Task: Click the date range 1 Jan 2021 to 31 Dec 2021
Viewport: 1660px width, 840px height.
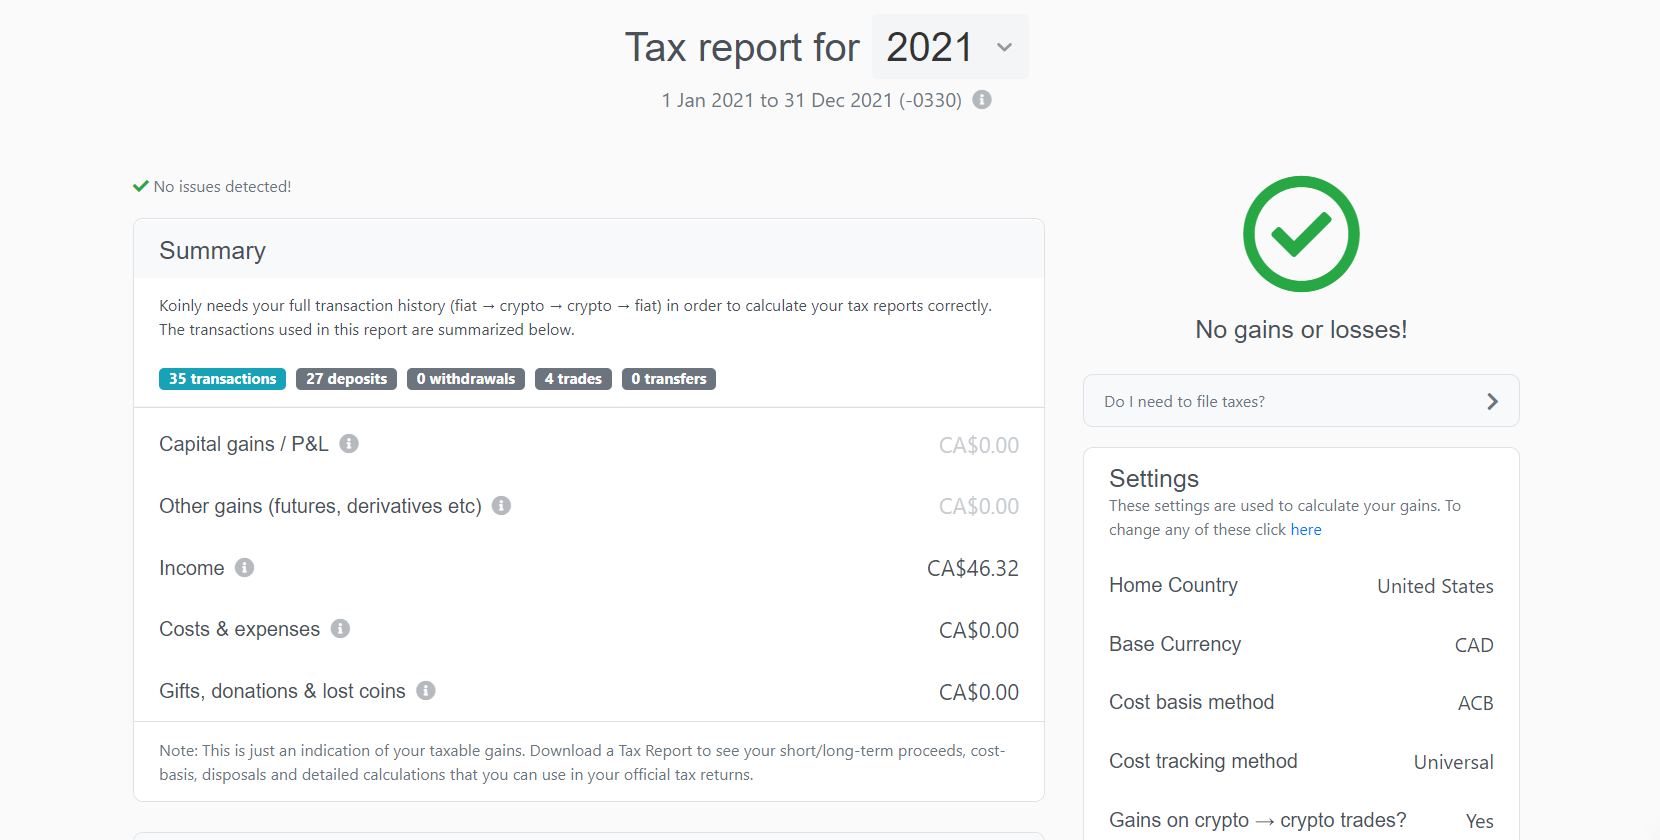Action: point(812,101)
